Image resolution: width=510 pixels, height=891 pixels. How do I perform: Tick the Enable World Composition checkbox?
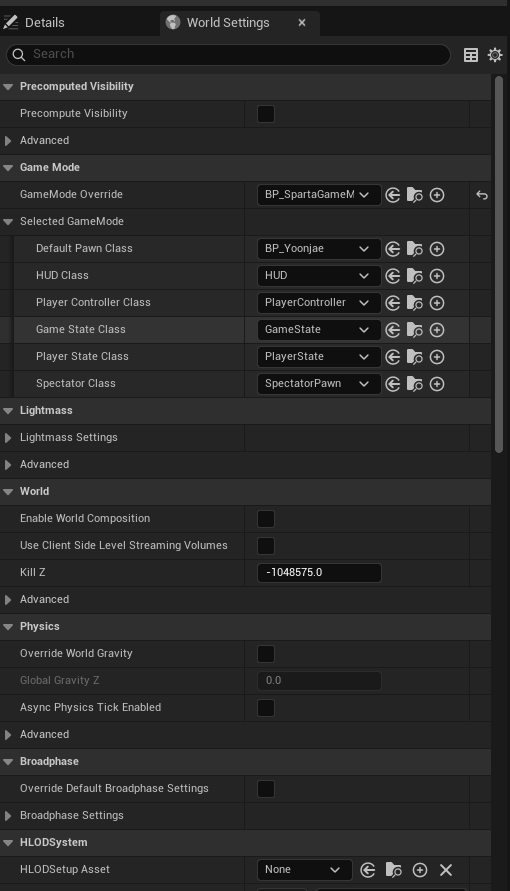click(266, 519)
